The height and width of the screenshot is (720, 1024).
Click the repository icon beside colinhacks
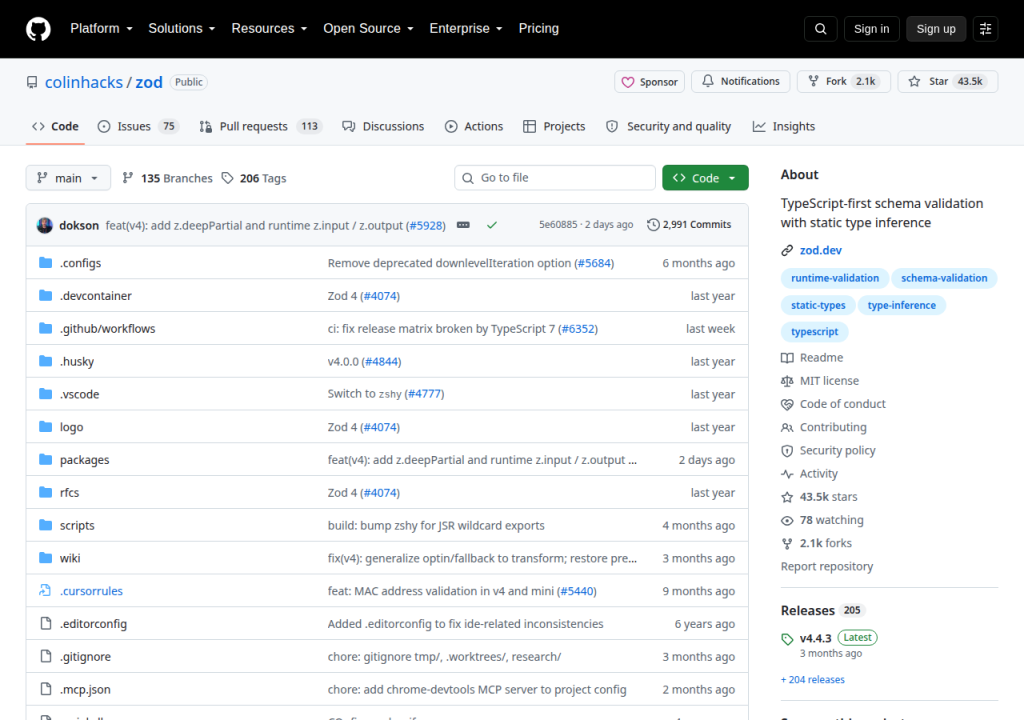pos(32,82)
